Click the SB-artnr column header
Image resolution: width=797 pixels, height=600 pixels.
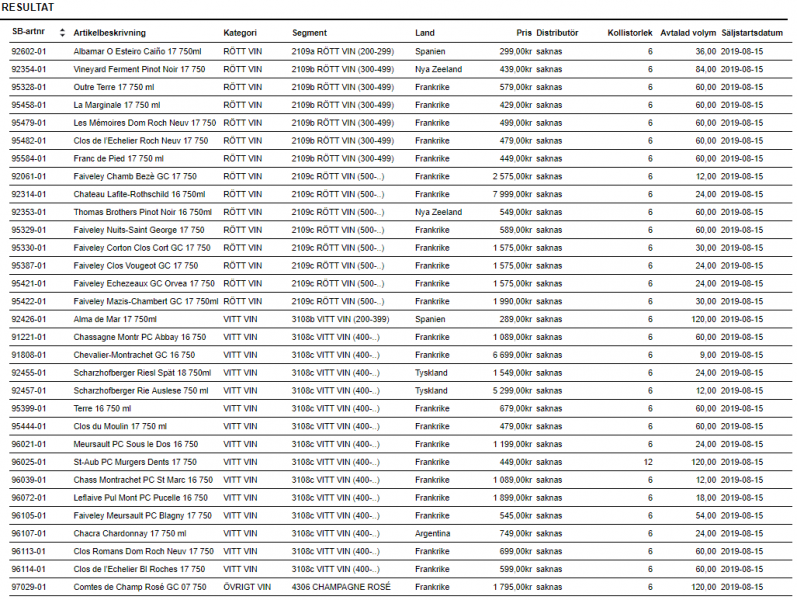pos(28,32)
